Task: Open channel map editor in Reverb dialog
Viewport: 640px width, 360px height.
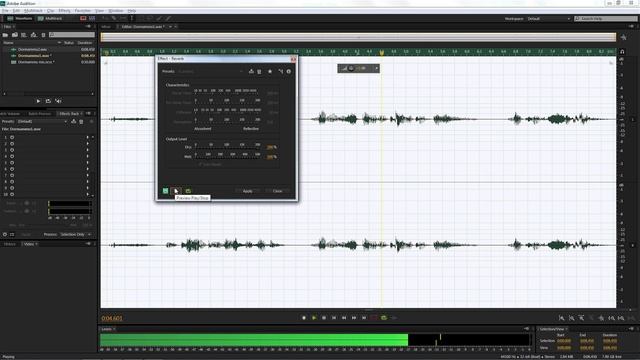Action: pos(280,71)
